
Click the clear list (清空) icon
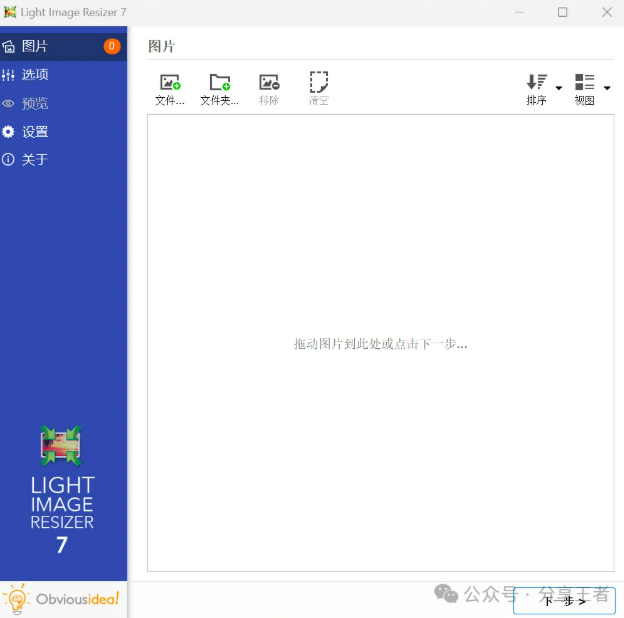318,82
